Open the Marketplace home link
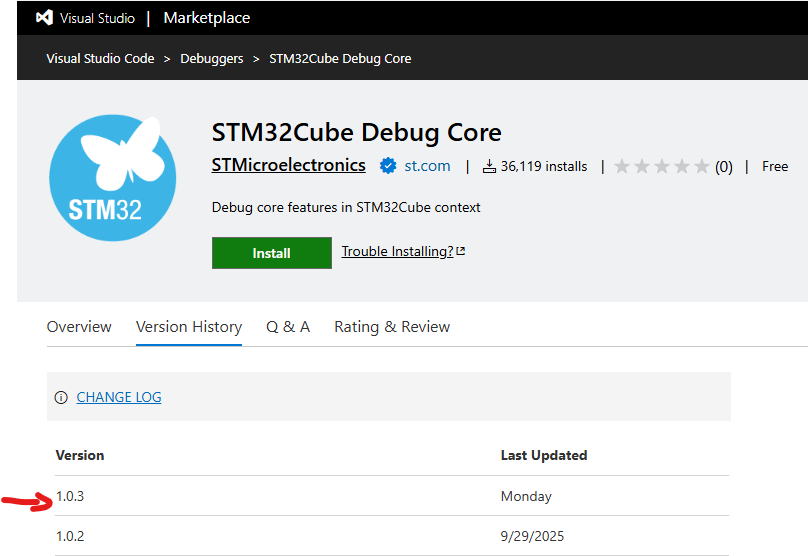Screen dimensions: 808x556 point(206,18)
